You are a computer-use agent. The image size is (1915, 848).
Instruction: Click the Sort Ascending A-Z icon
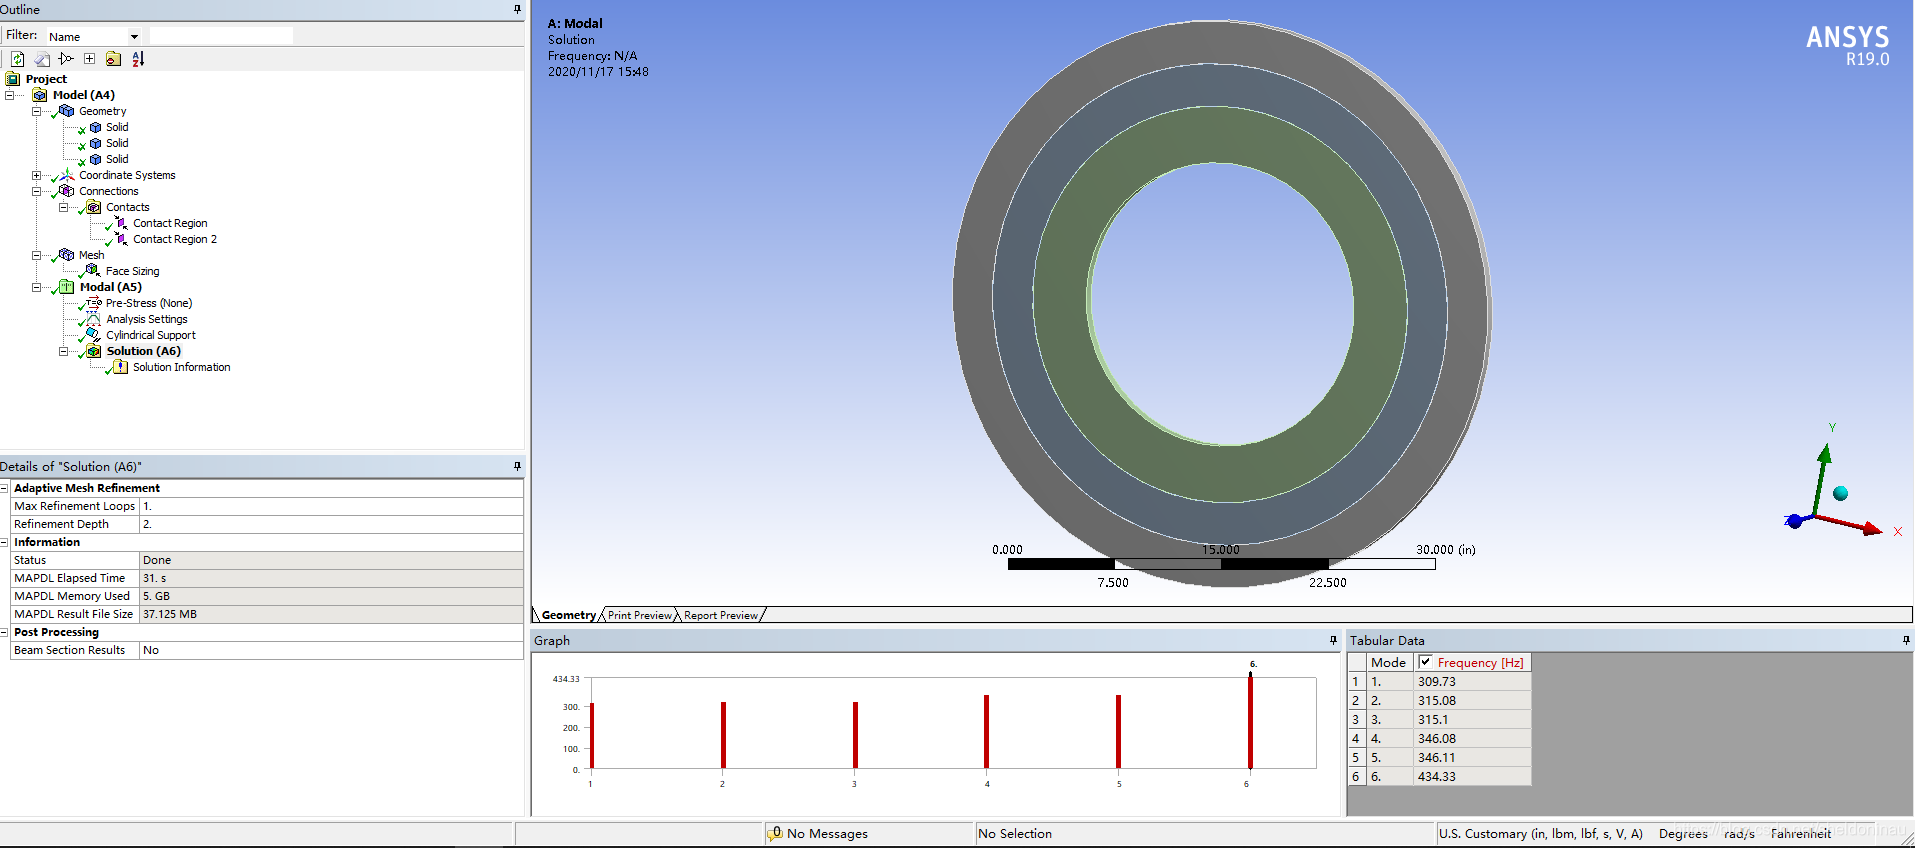click(138, 59)
